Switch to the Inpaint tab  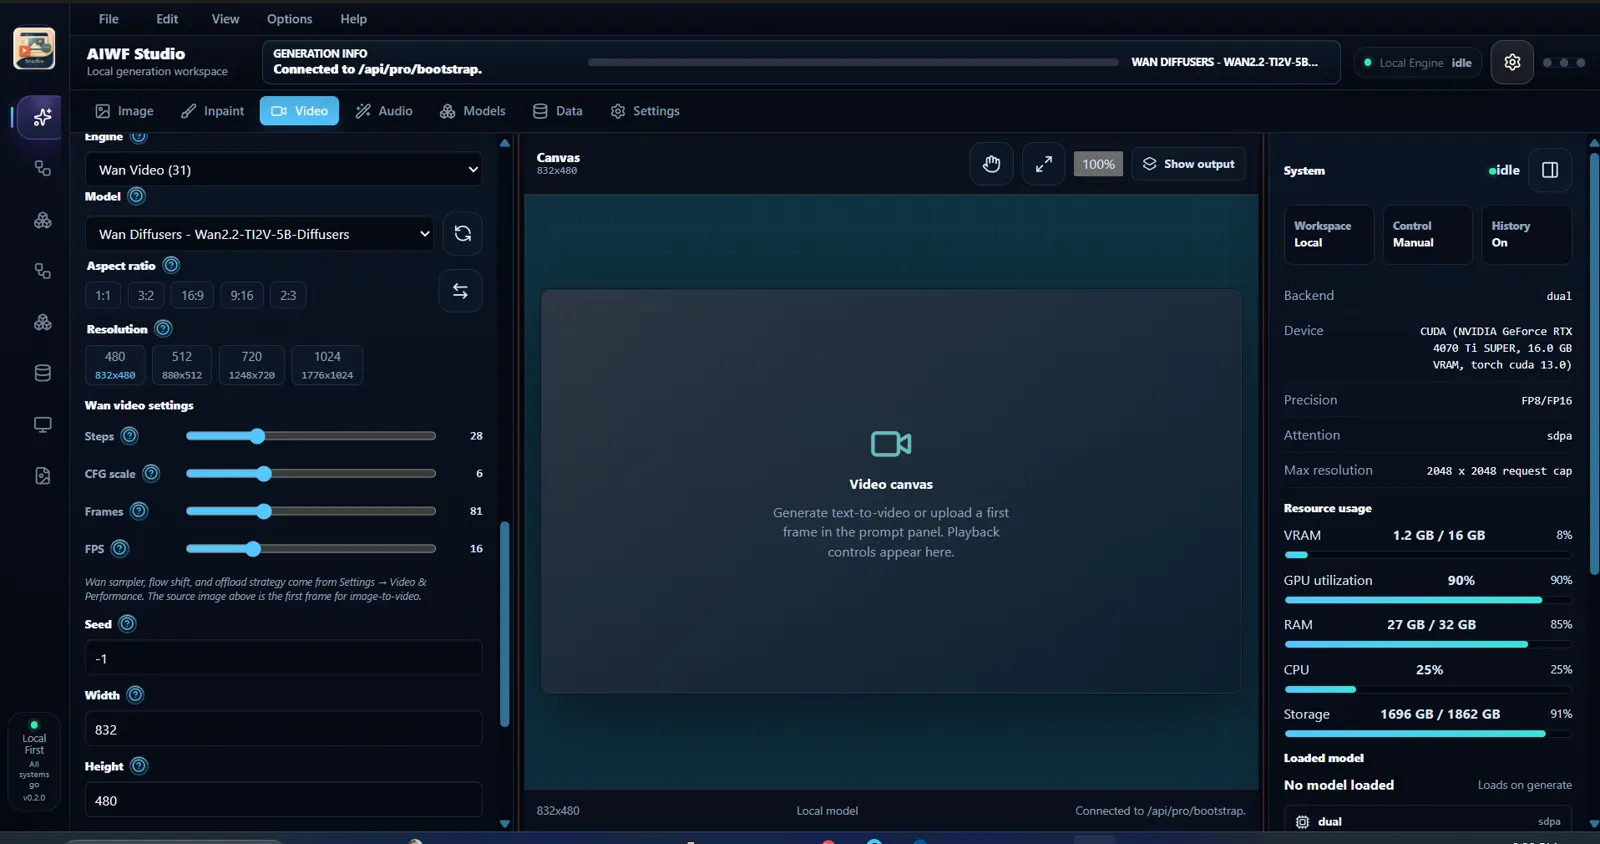click(x=212, y=111)
